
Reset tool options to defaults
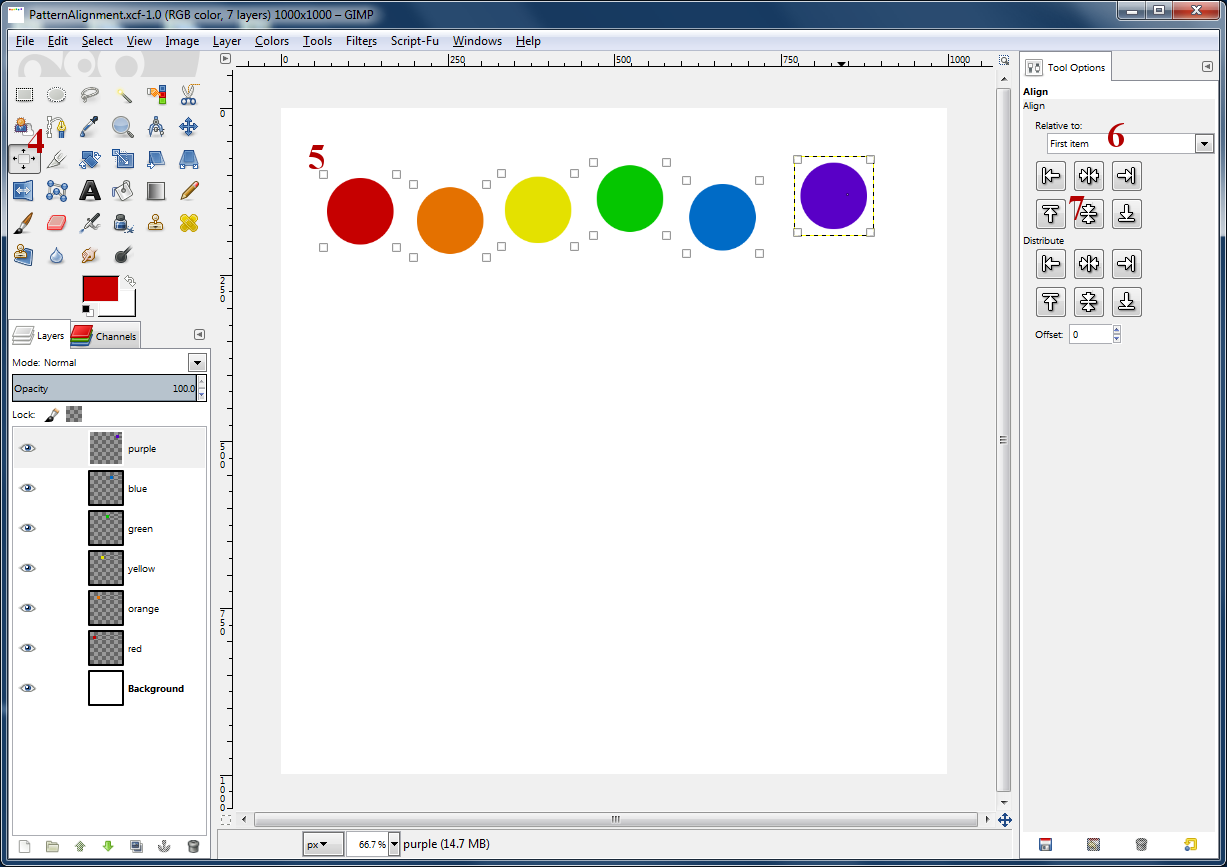1190,845
